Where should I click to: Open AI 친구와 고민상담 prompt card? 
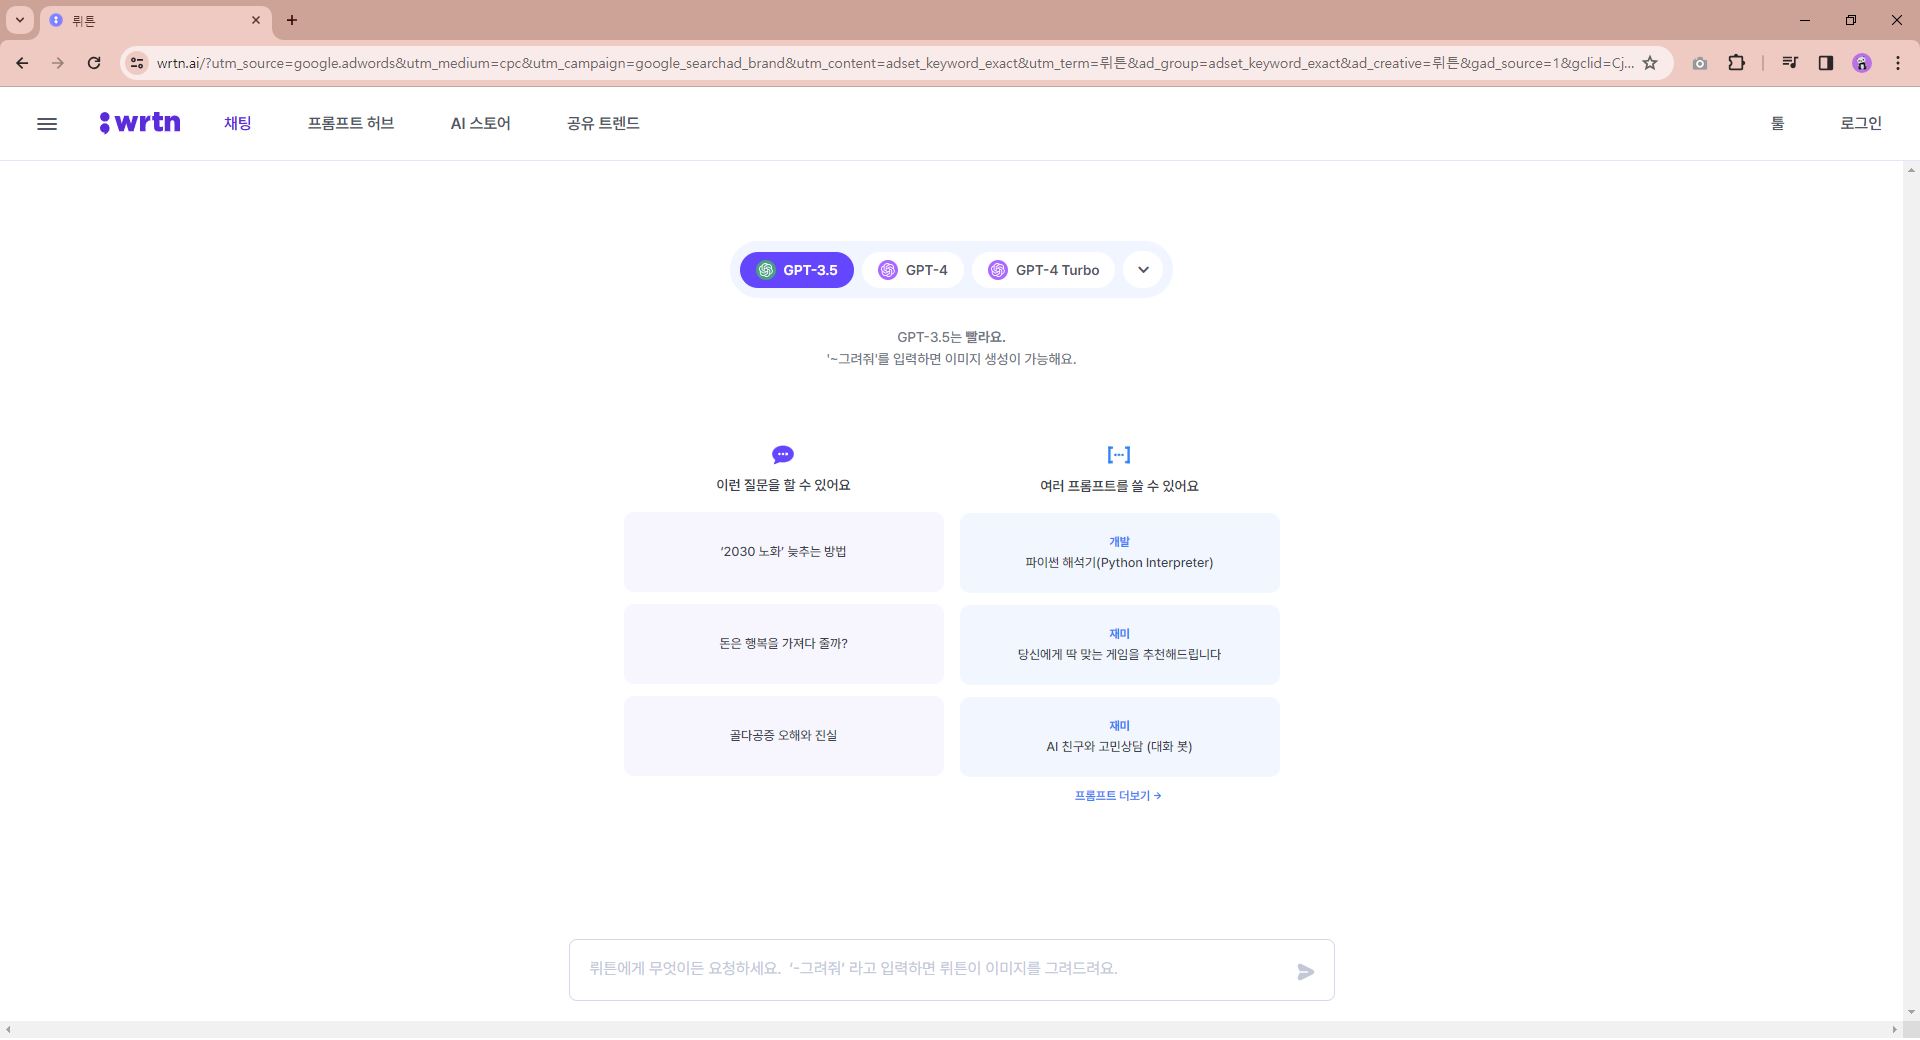(x=1120, y=737)
